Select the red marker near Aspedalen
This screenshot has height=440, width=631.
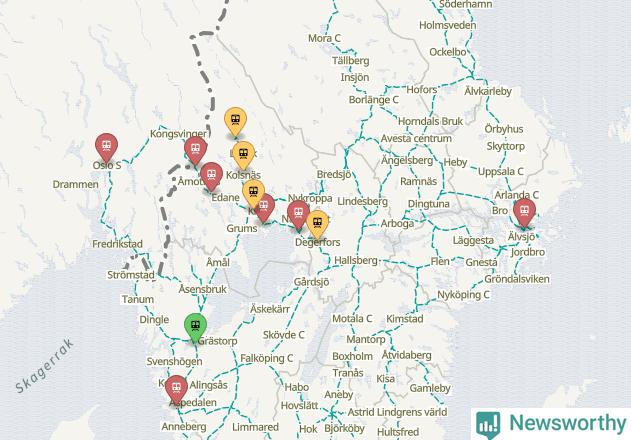click(x=176, y=389)
